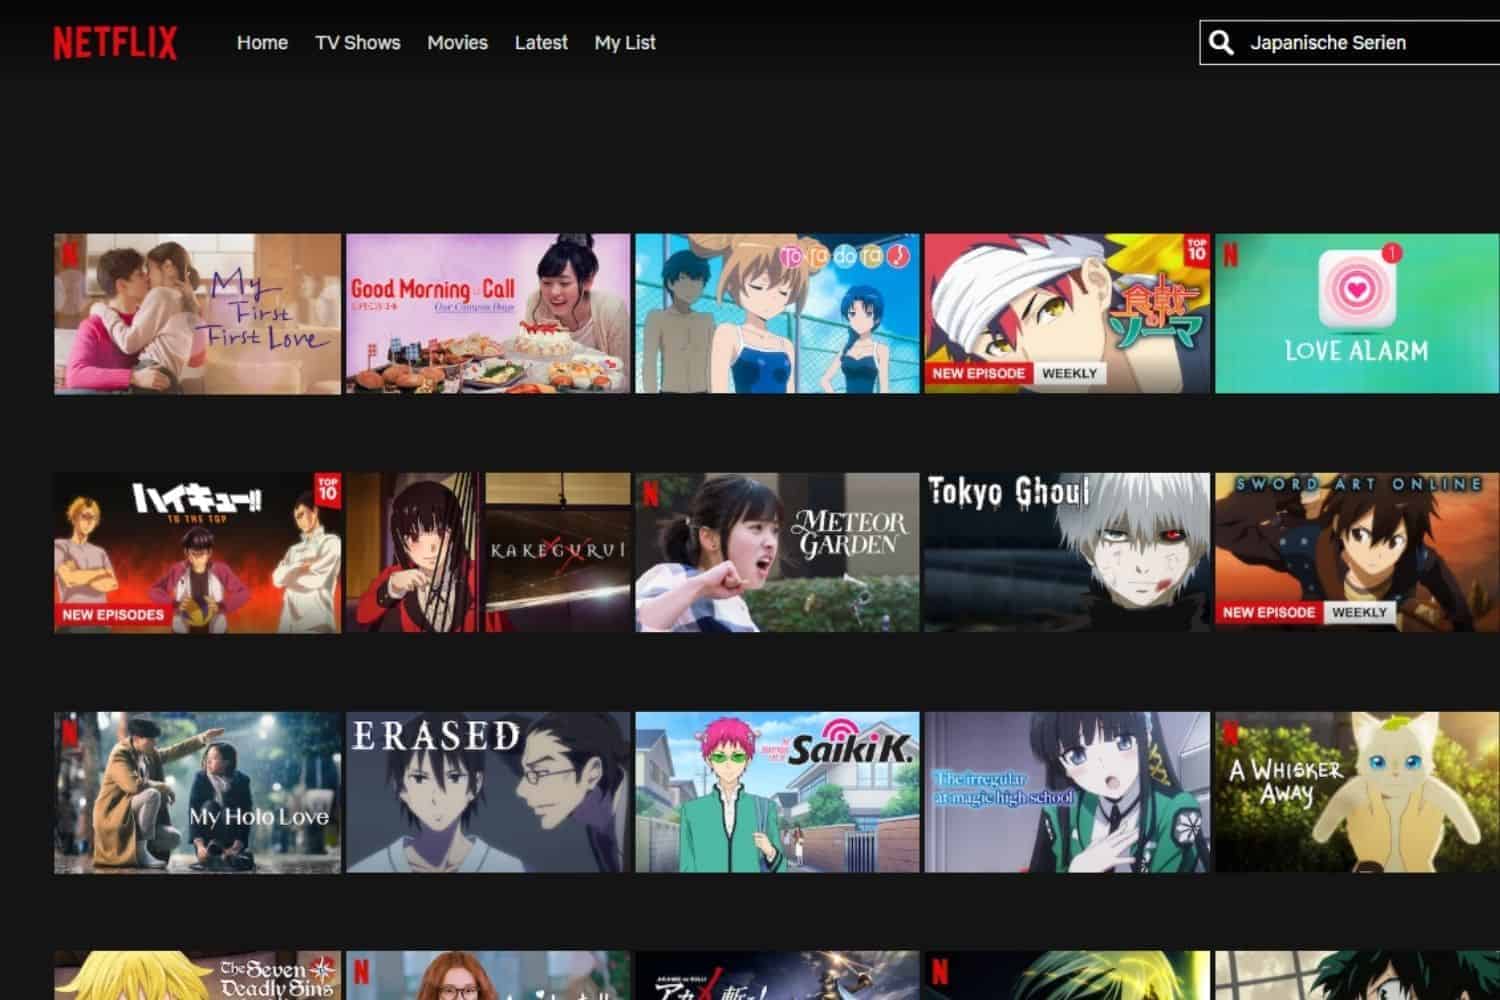The width and height of the screenshot is (1500, 1000).
Task: Click the Love Alarm app heart icon
Action: pyautogui.click(x=1357, y=289)
